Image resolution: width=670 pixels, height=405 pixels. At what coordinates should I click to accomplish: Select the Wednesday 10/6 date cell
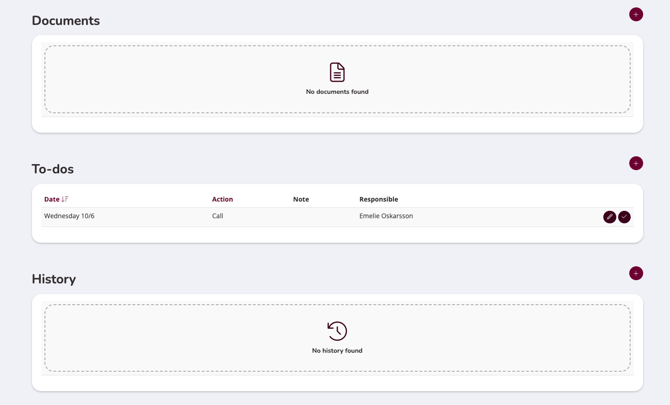coord(69,216)
